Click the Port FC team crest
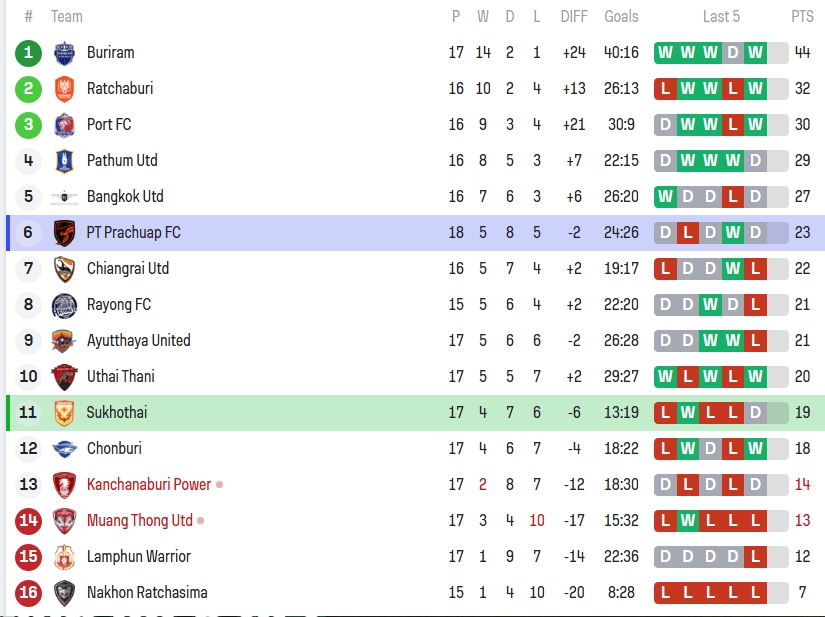Screen dimensions: 825x617 64,125
